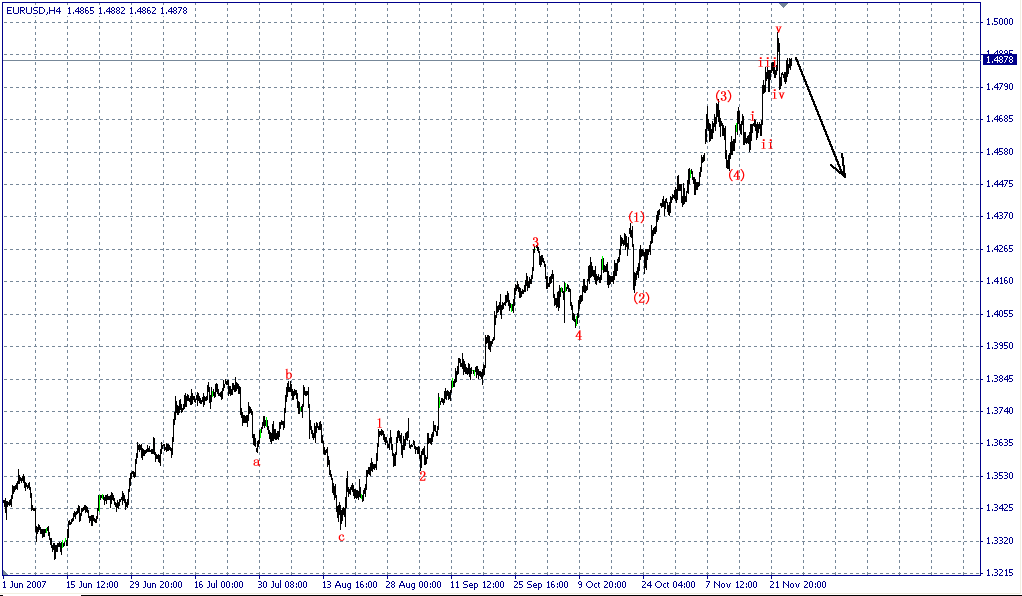Select the wave annotation (1)
This screenshot has height=596, width=1022.
(637, 215)
